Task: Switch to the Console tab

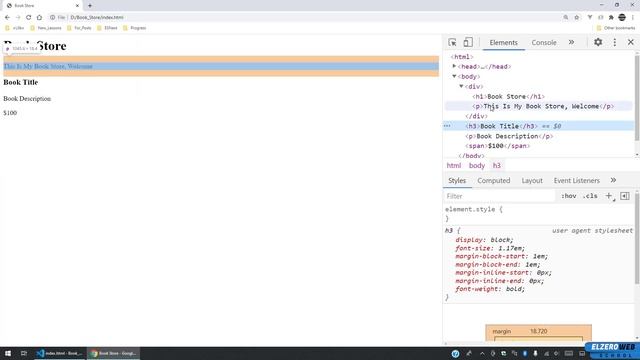Action: coord(544,42)
